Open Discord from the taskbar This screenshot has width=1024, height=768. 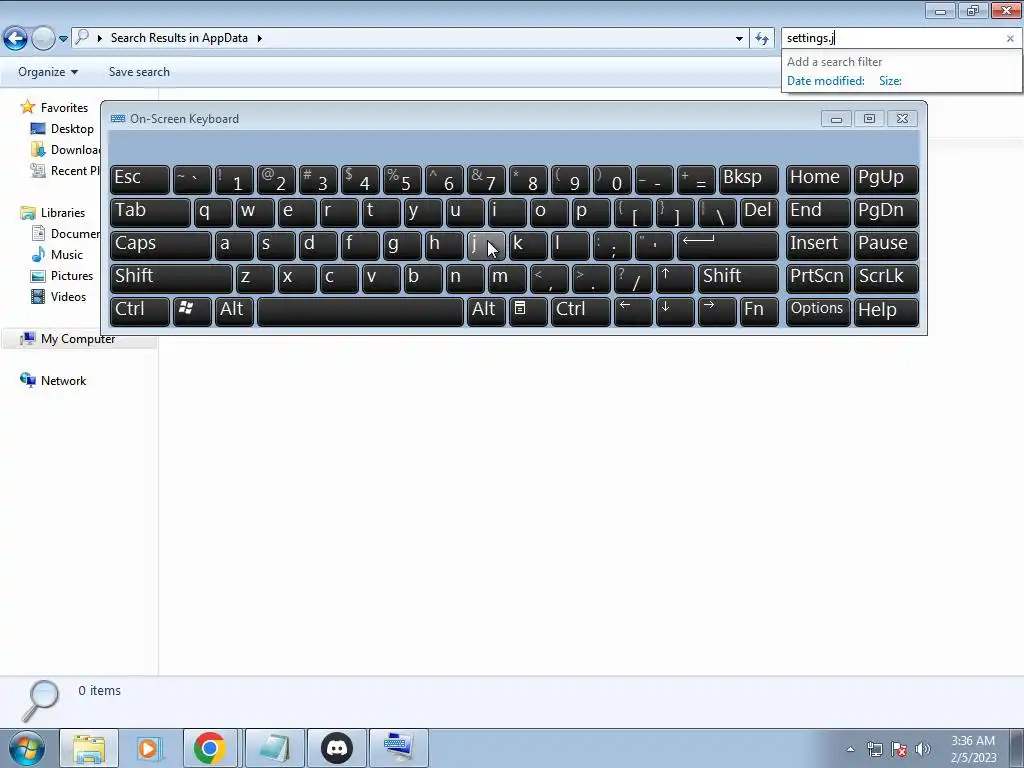click(x=337, y=748)
